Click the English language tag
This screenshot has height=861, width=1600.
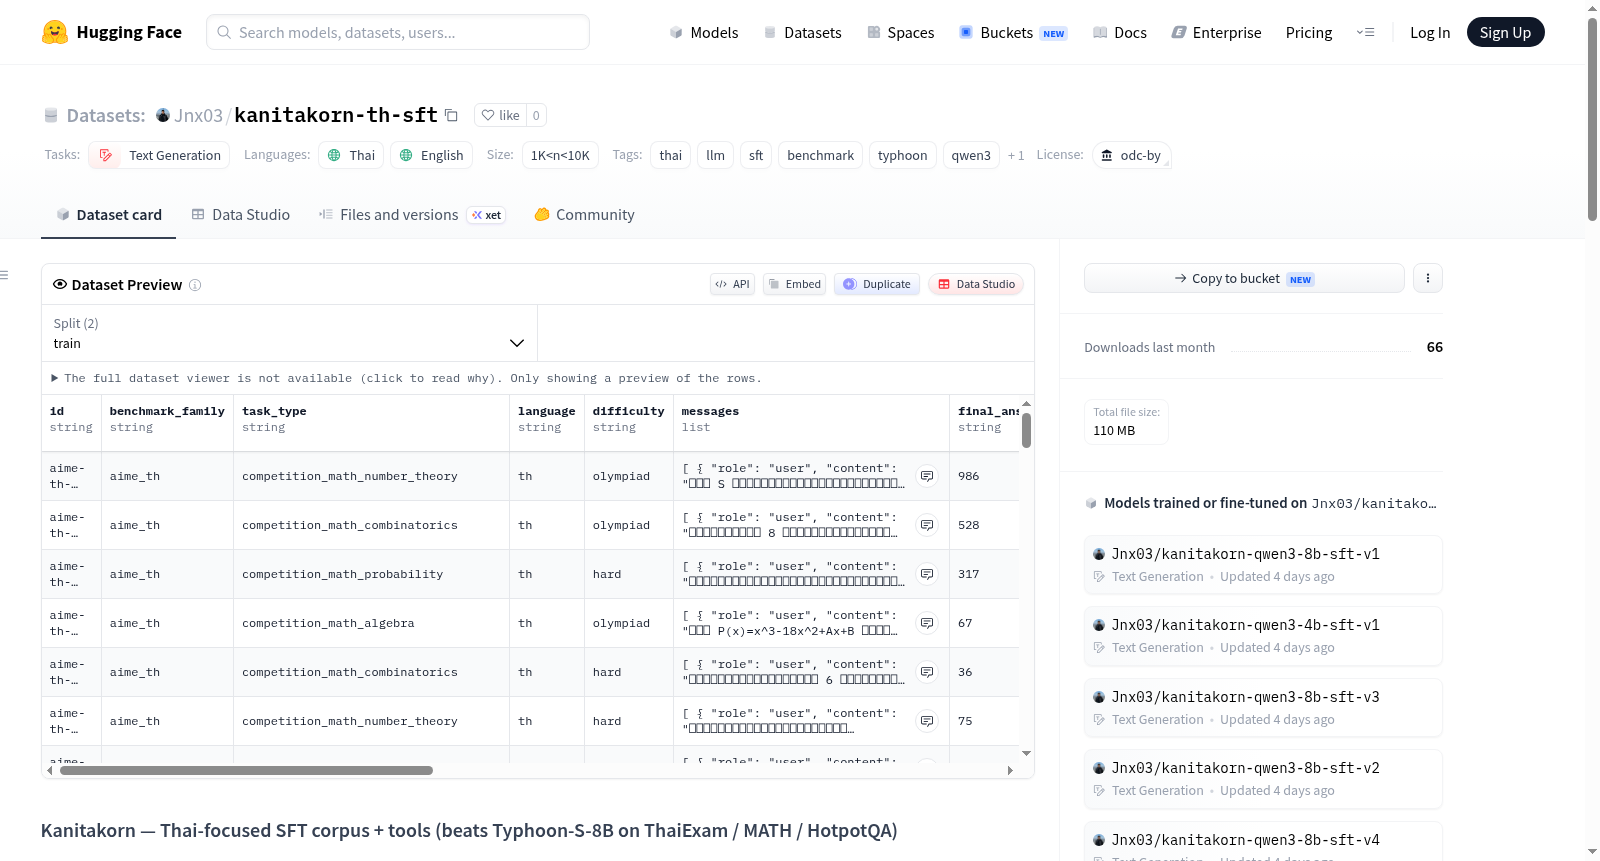[x=431, y=155]
